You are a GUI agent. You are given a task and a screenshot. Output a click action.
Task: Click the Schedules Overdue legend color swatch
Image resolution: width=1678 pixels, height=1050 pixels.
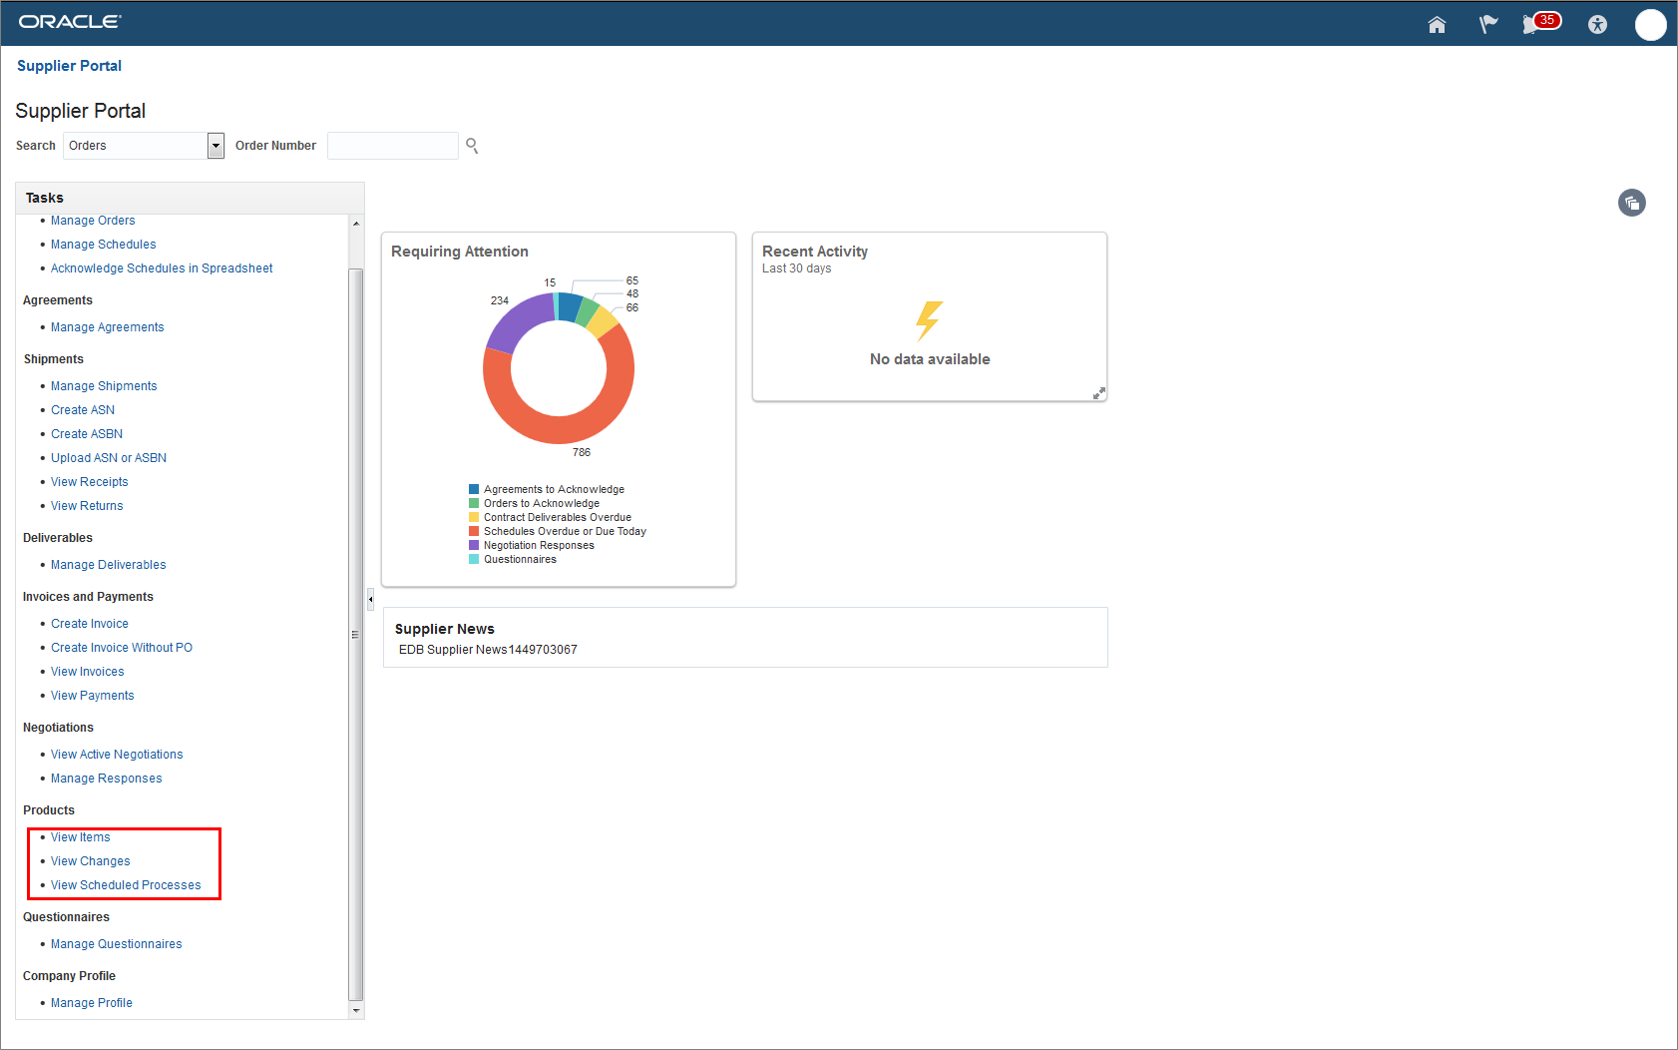click(473, 531)
